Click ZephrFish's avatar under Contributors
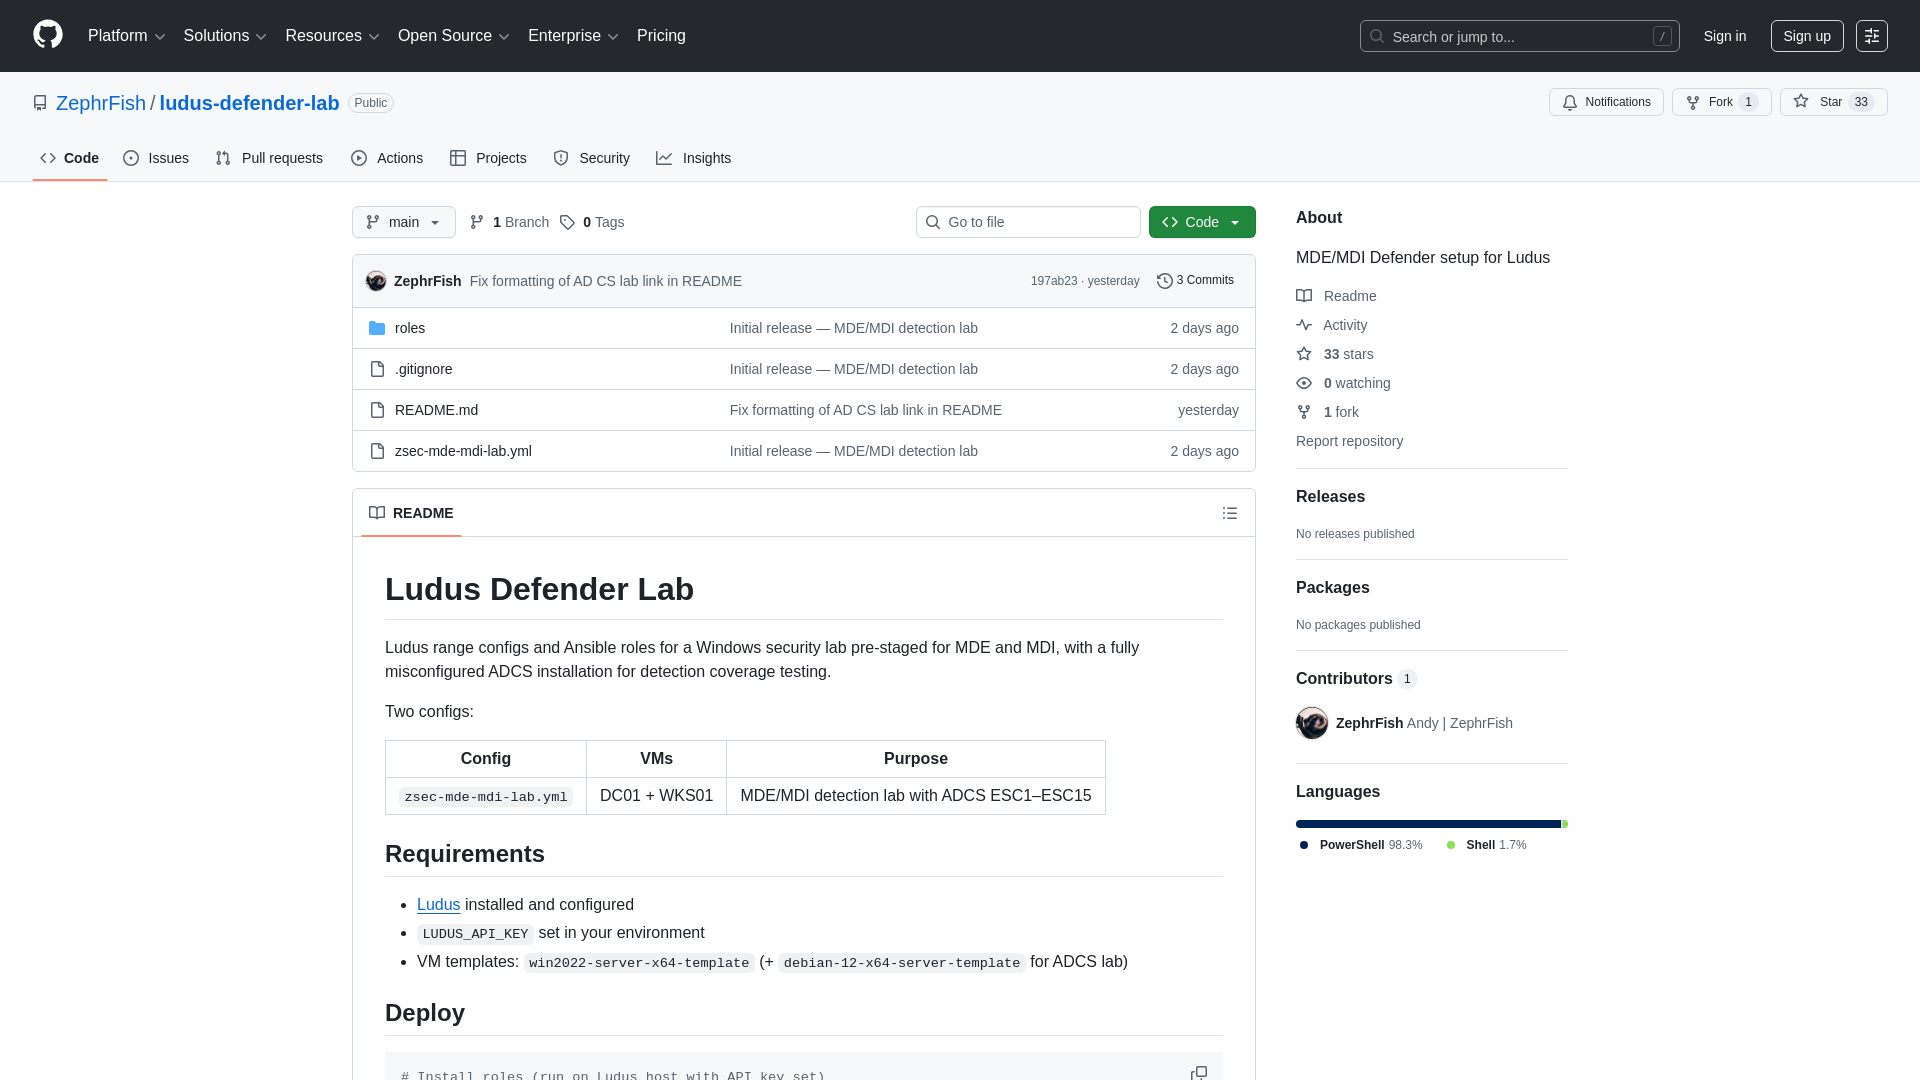The image size is (1920, 1080). 1312,723
